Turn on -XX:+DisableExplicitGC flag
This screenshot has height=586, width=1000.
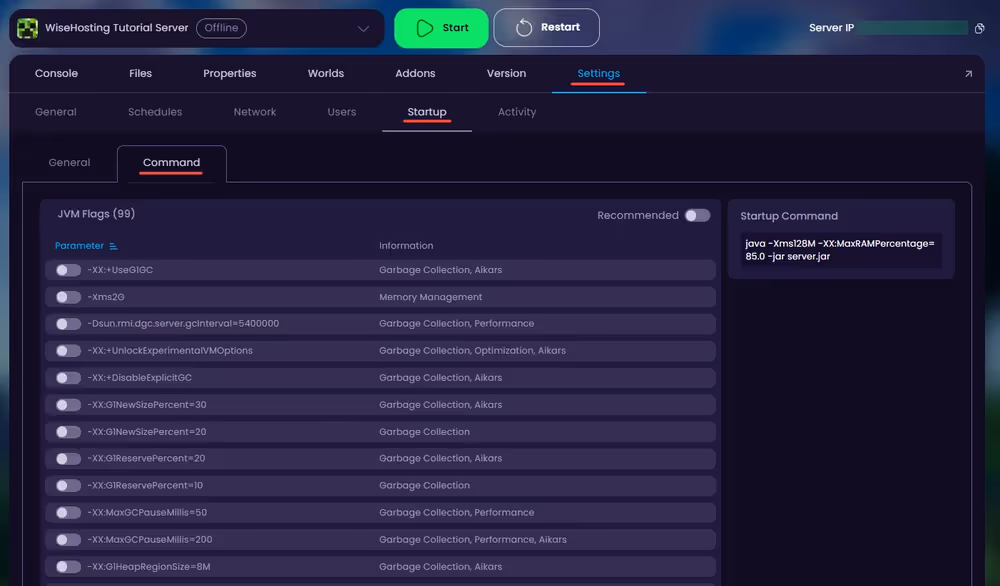[x=68, y=378]
